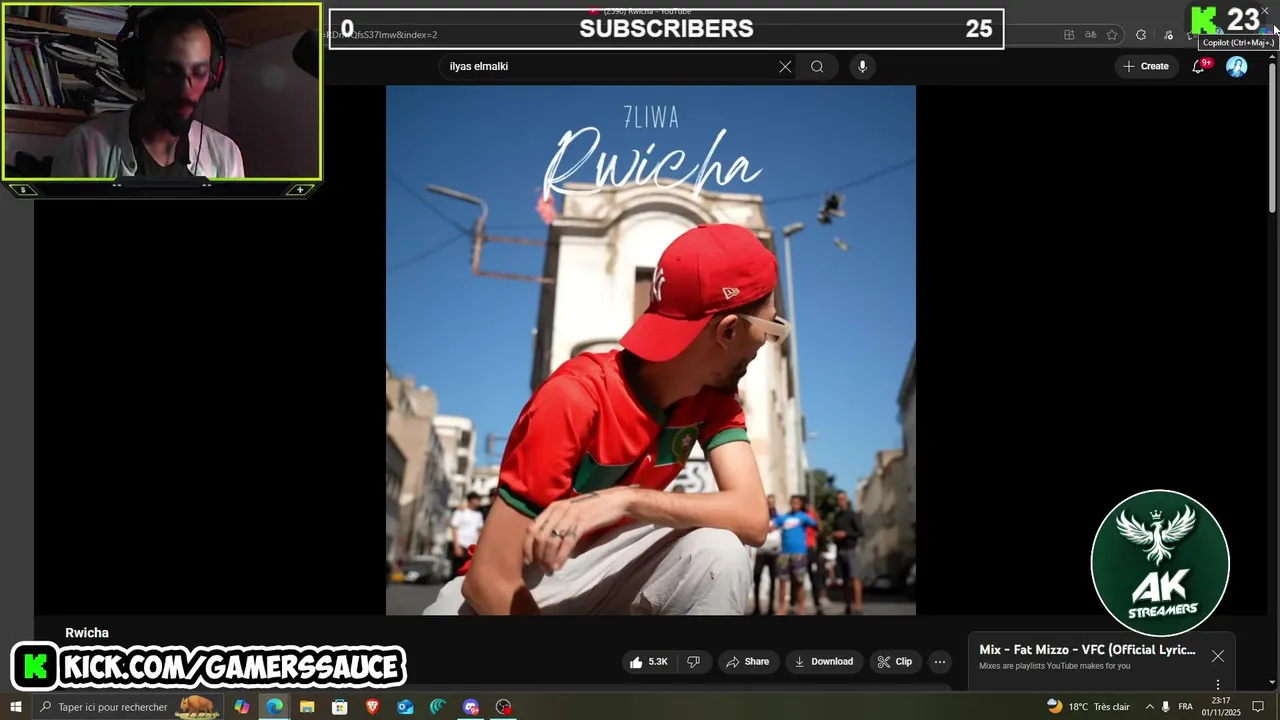Image resolution: width=1280 pixels, height=720 pixels.
Task: Switch the FRA keyboard language indicator
Action: [1186, 707]
